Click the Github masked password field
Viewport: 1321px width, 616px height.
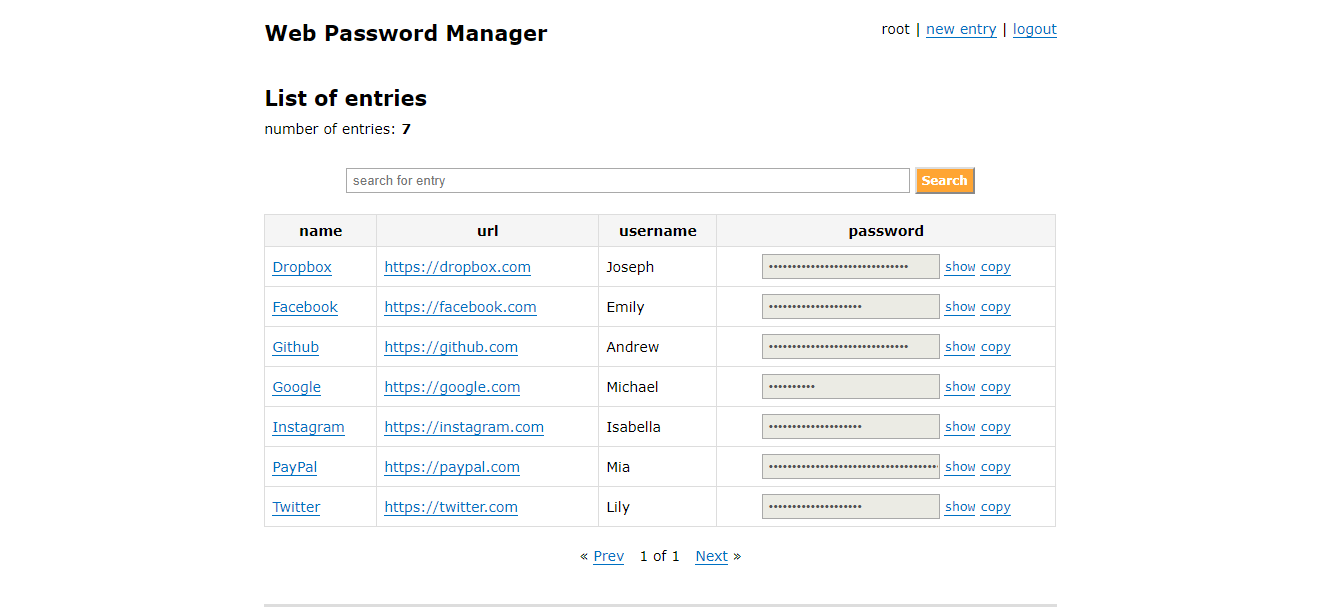point(851,347)
